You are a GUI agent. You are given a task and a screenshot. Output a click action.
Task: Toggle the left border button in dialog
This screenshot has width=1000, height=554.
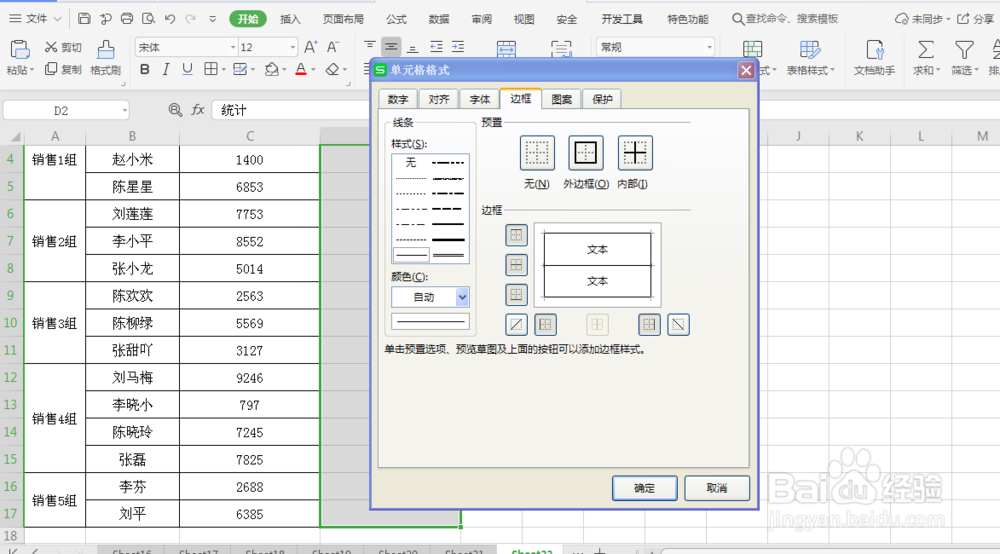(545, 324)
